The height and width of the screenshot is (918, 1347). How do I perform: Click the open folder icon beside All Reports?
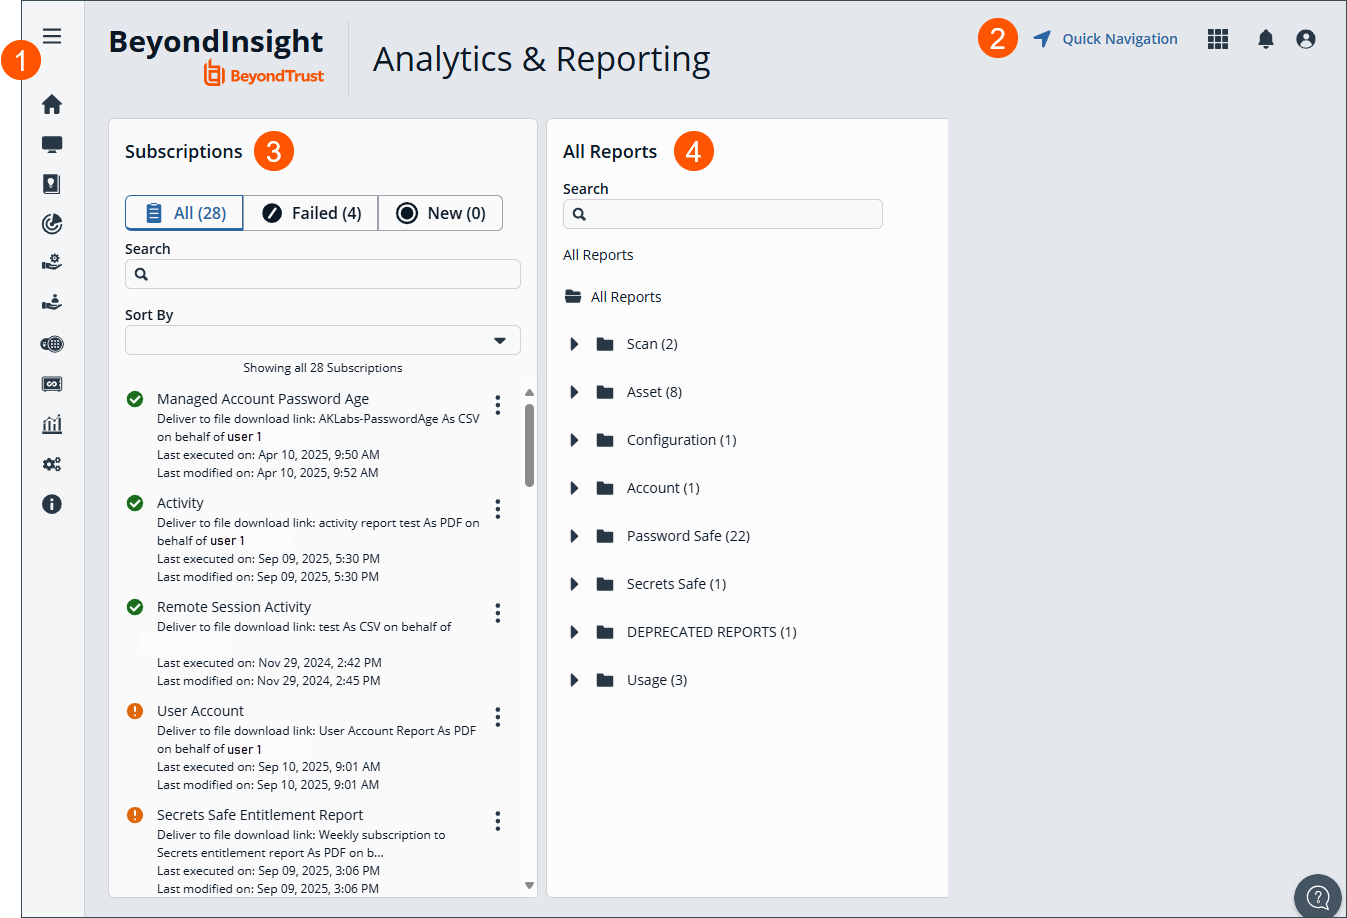tap(573, 297)
